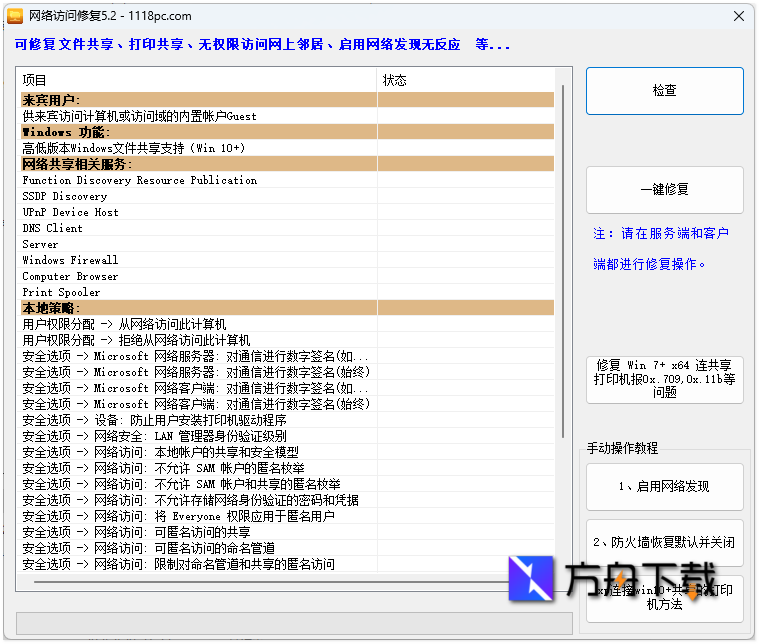Click the progress bar at window bottom
Screen dimensions: 759x644
pyautogui.click(x=294, y=624)
